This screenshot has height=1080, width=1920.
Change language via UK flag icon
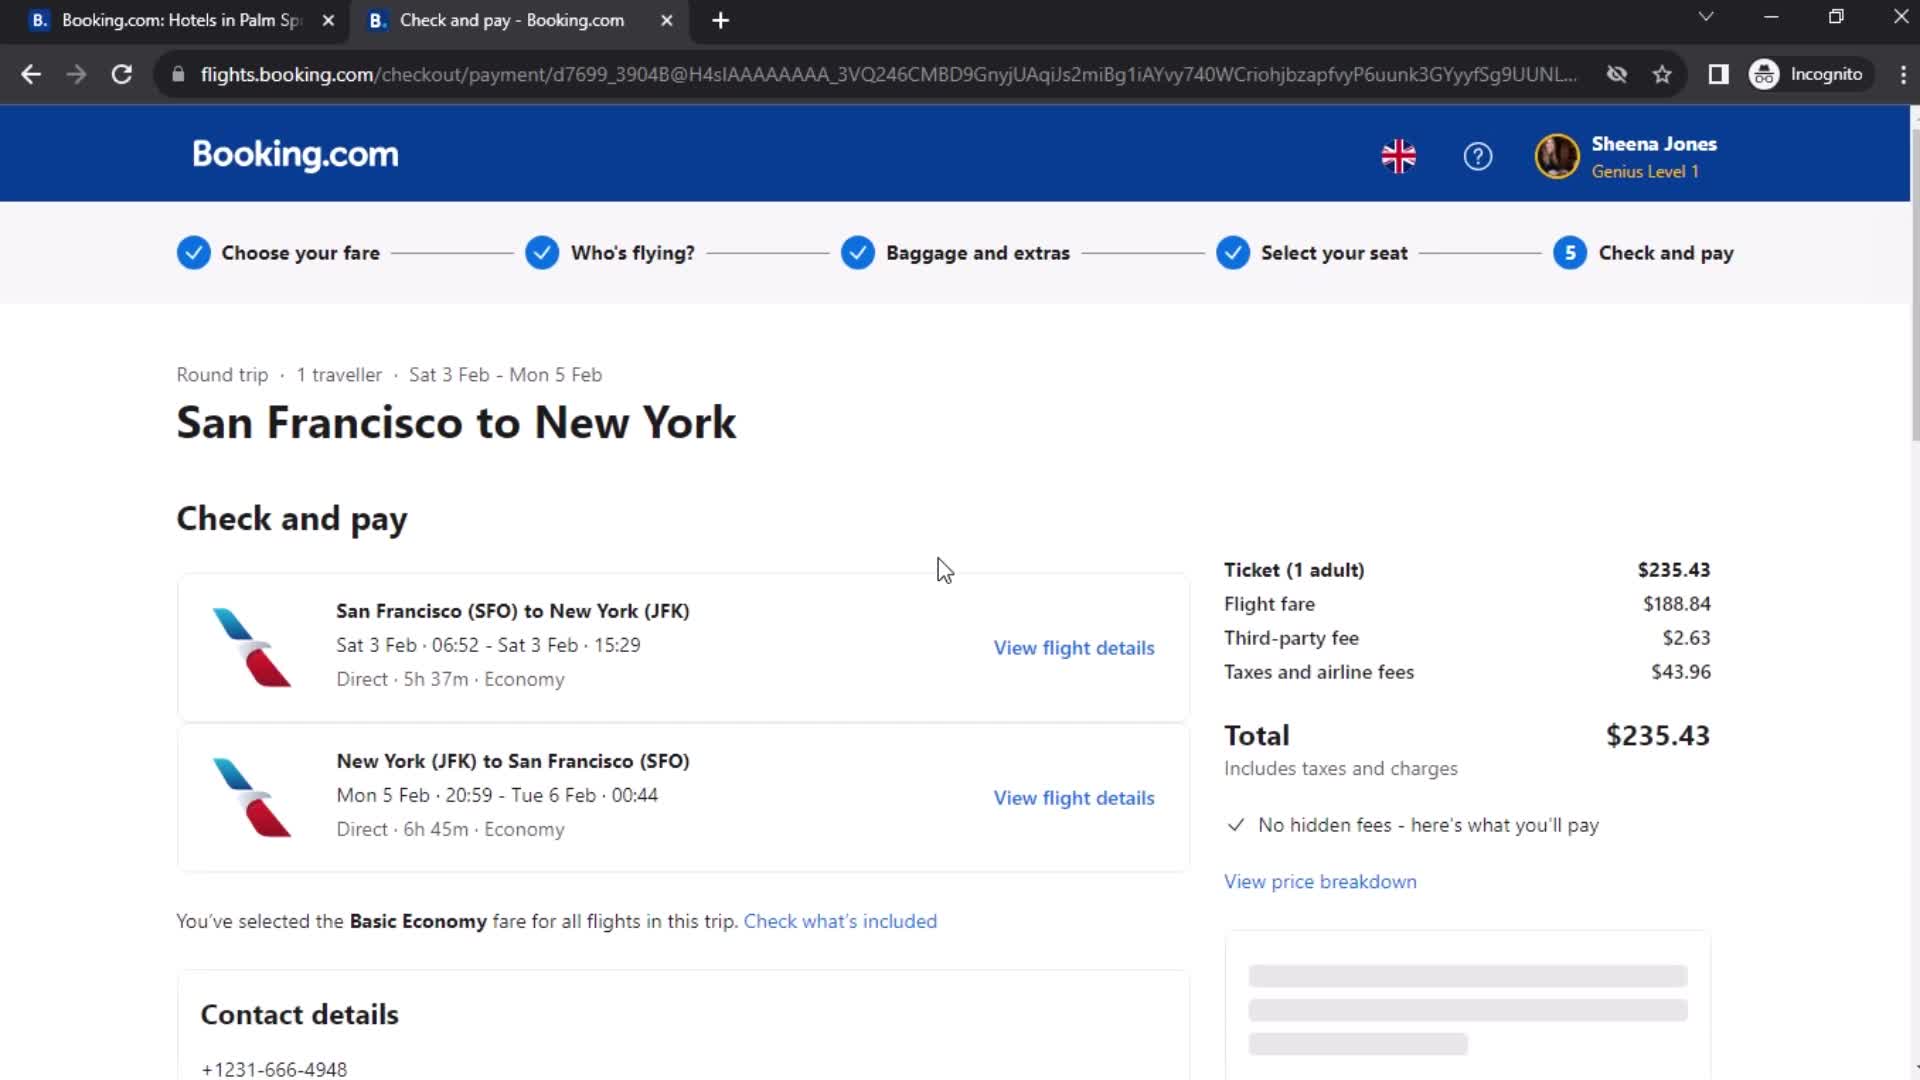pos(1398,156)
